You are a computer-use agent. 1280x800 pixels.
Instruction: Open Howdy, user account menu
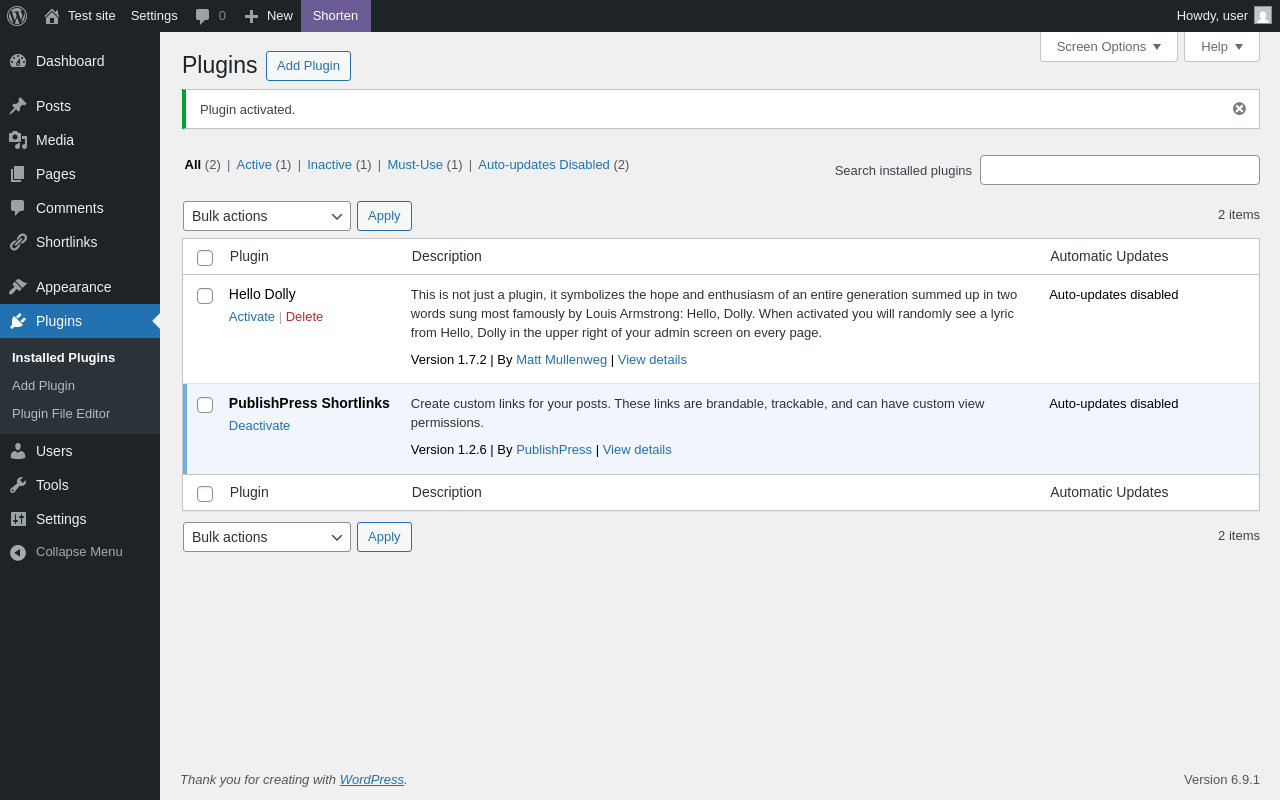pyautogui.click(x=1224, y=16)
